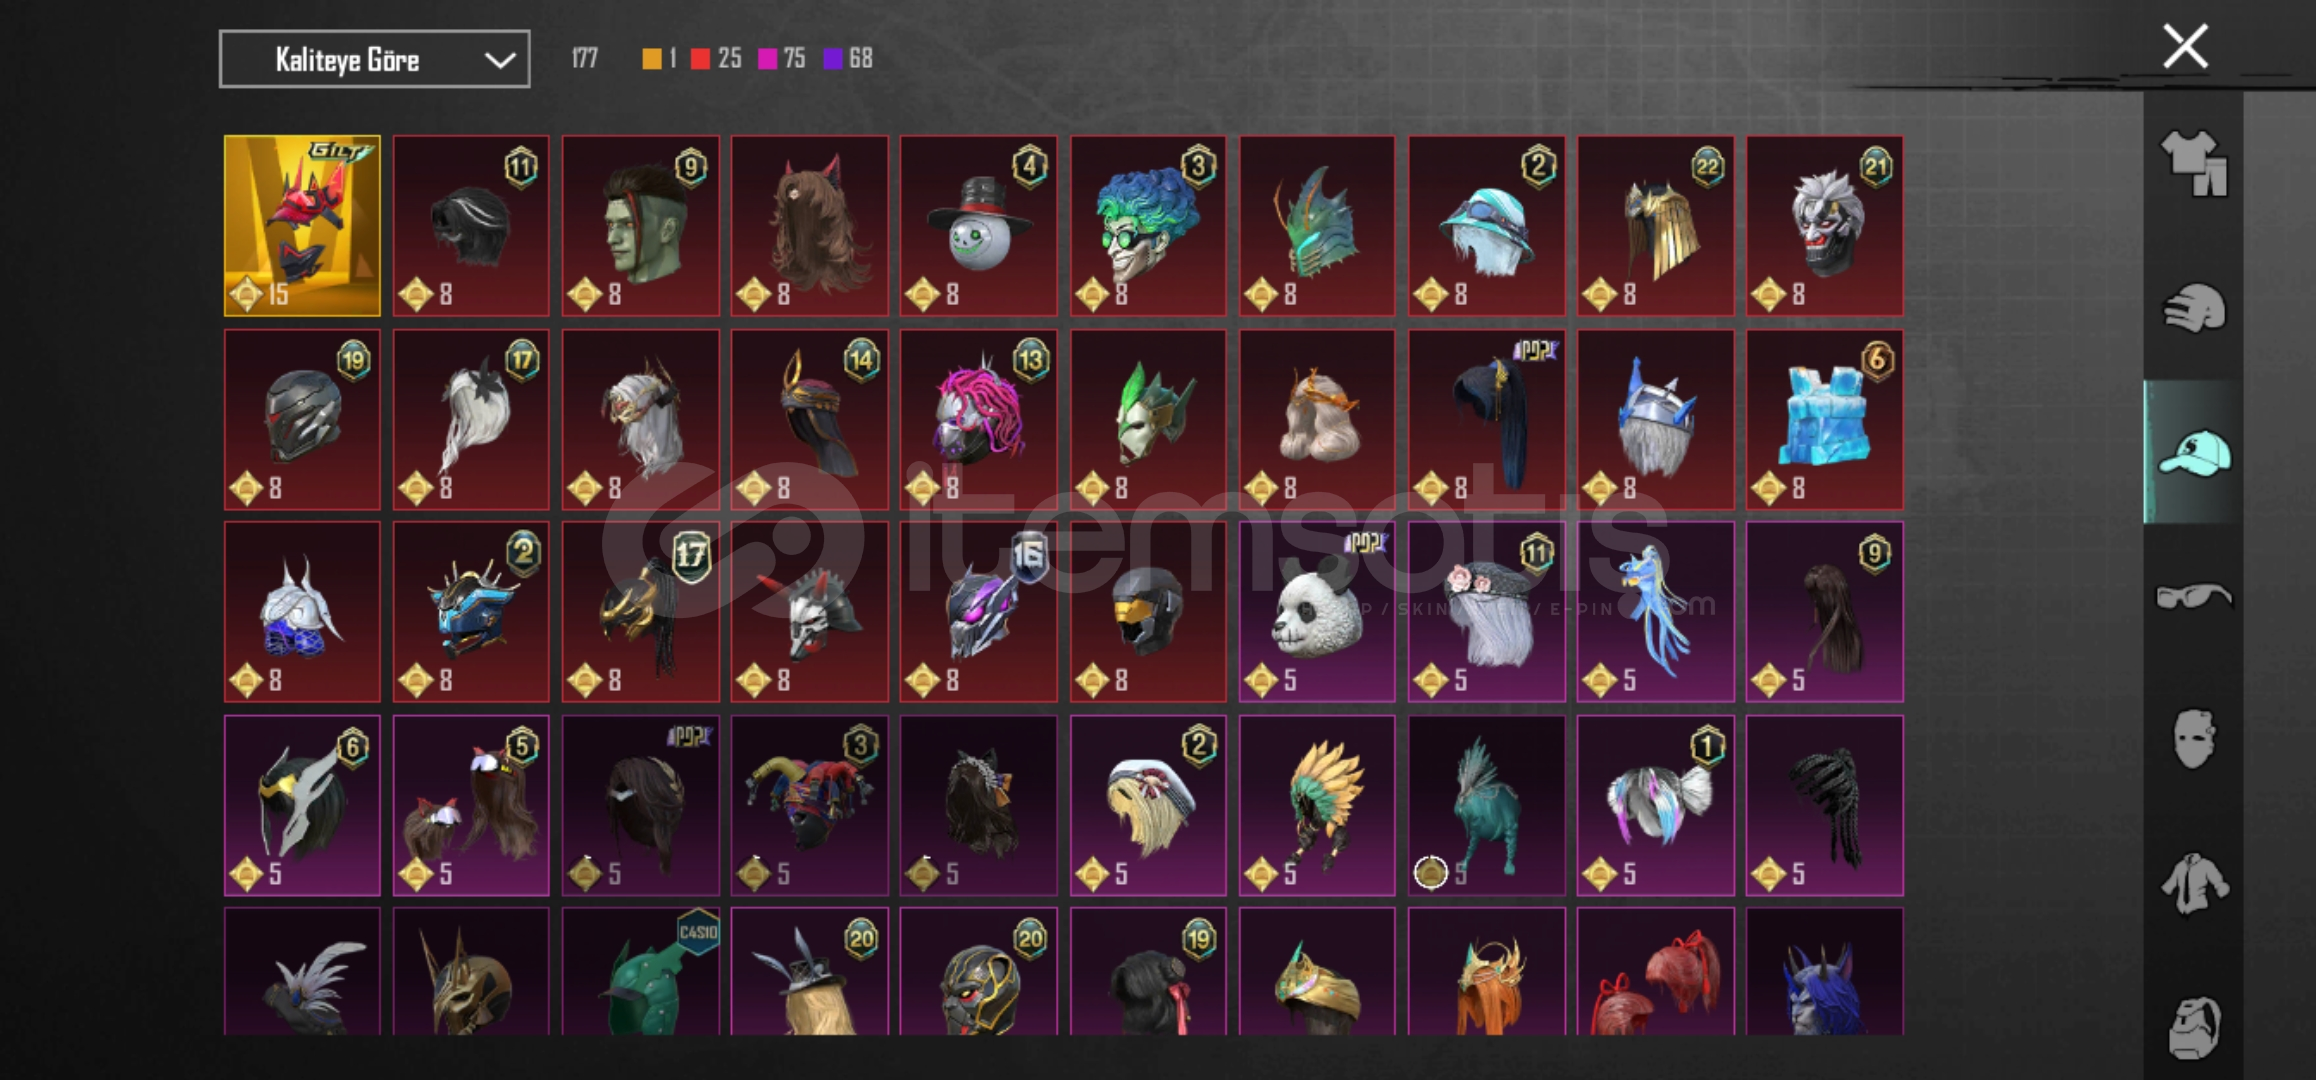Open the glasses category in sidebar
The width and height of the screenshot is (2316, 1080).
coord(2193,597)
